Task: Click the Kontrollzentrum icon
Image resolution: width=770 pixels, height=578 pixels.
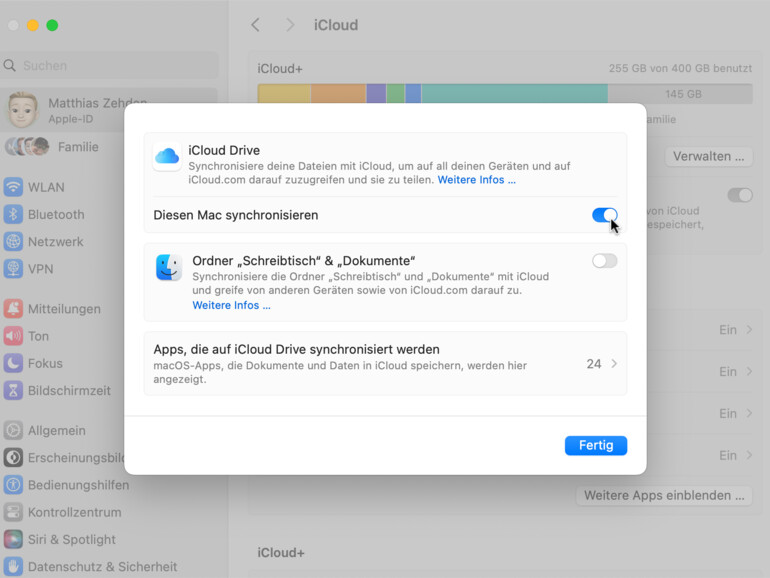Action: point(13,512)
